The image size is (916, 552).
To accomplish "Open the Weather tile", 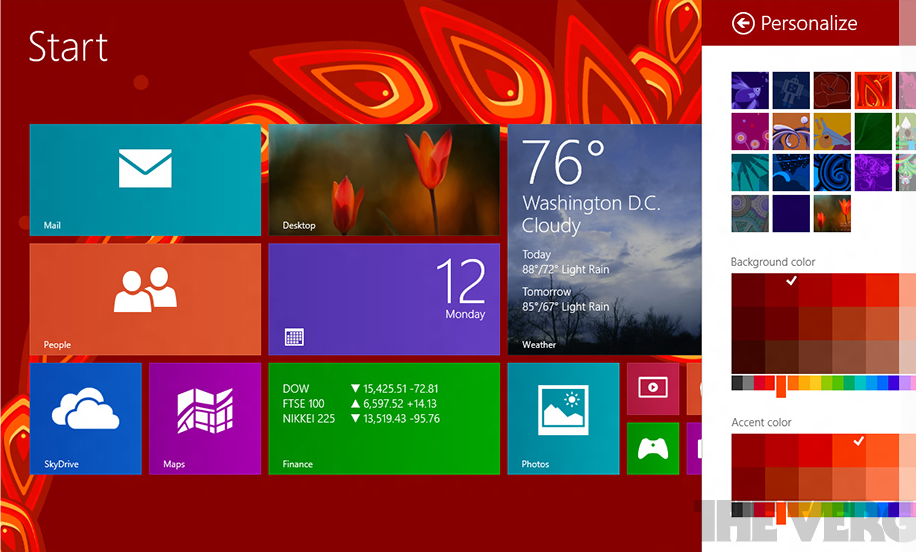I will coord(604,239).
